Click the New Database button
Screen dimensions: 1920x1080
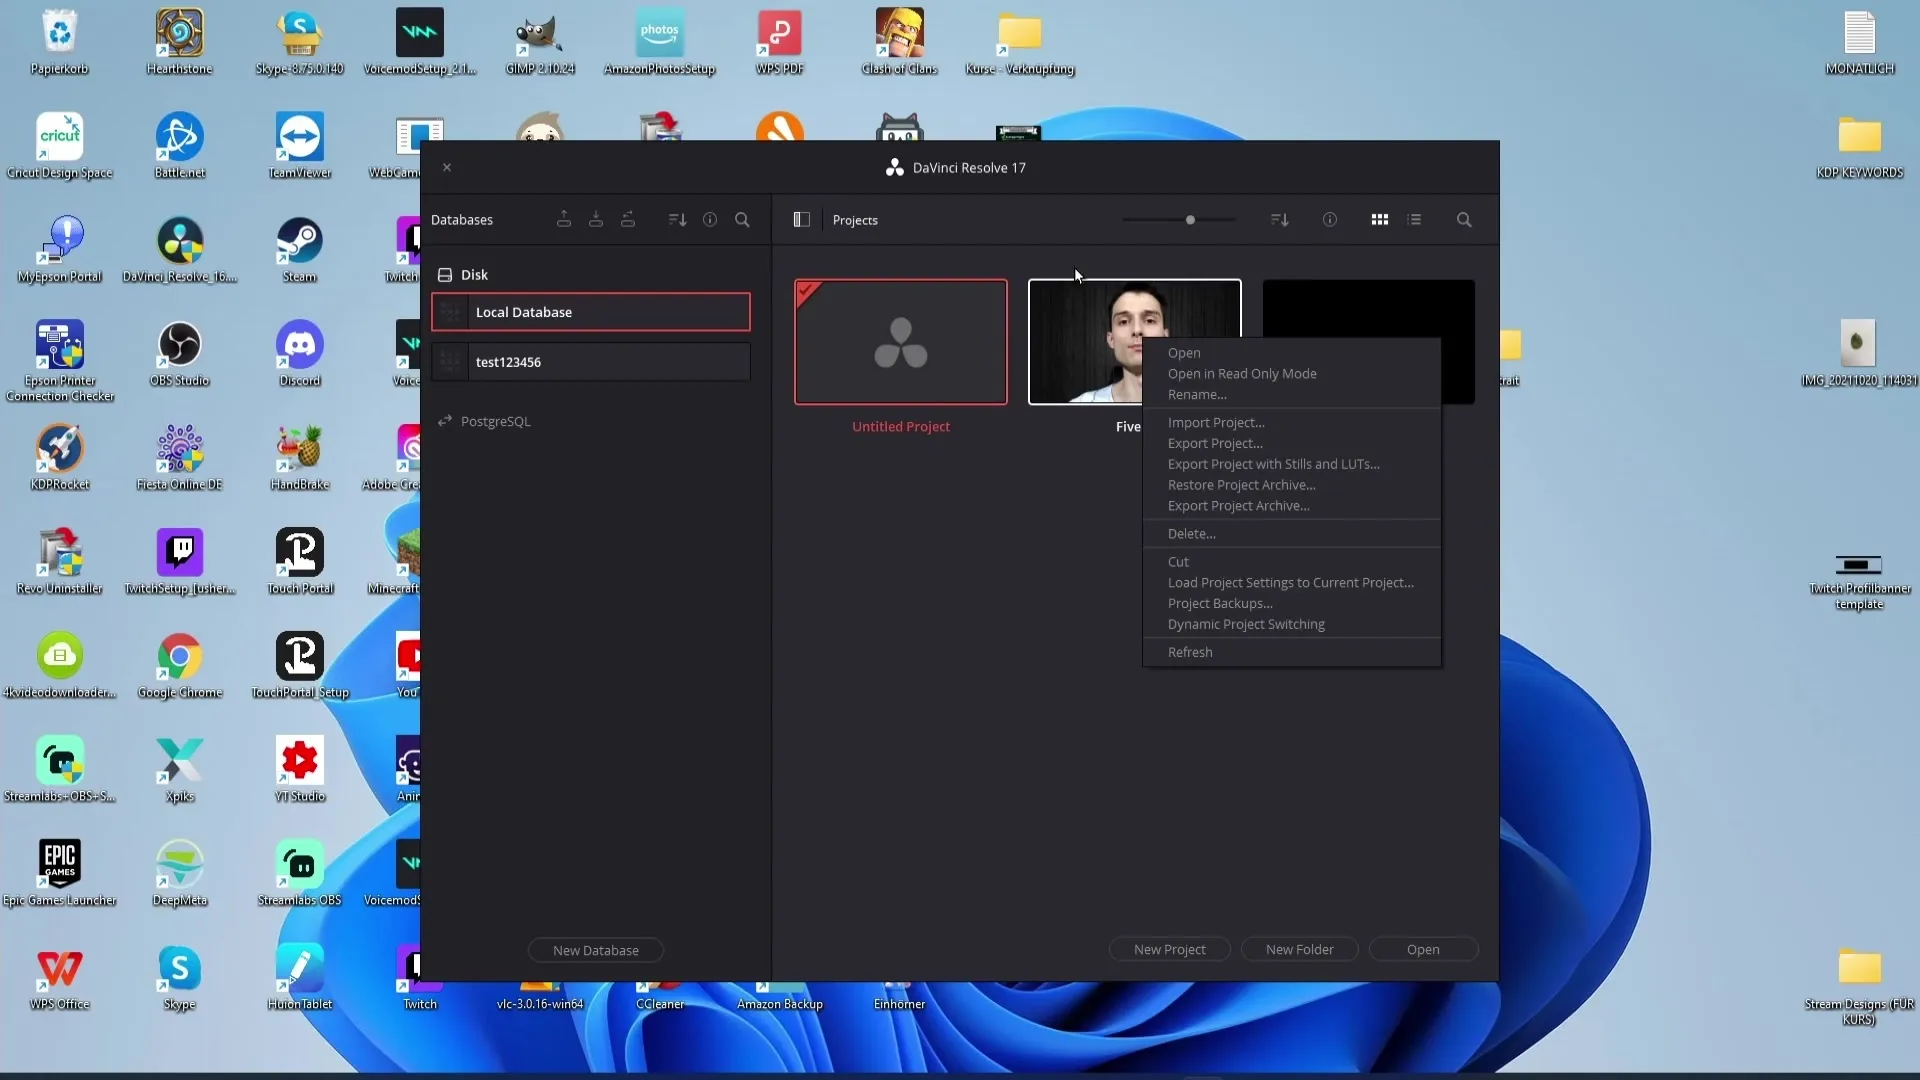pos(596,949)
